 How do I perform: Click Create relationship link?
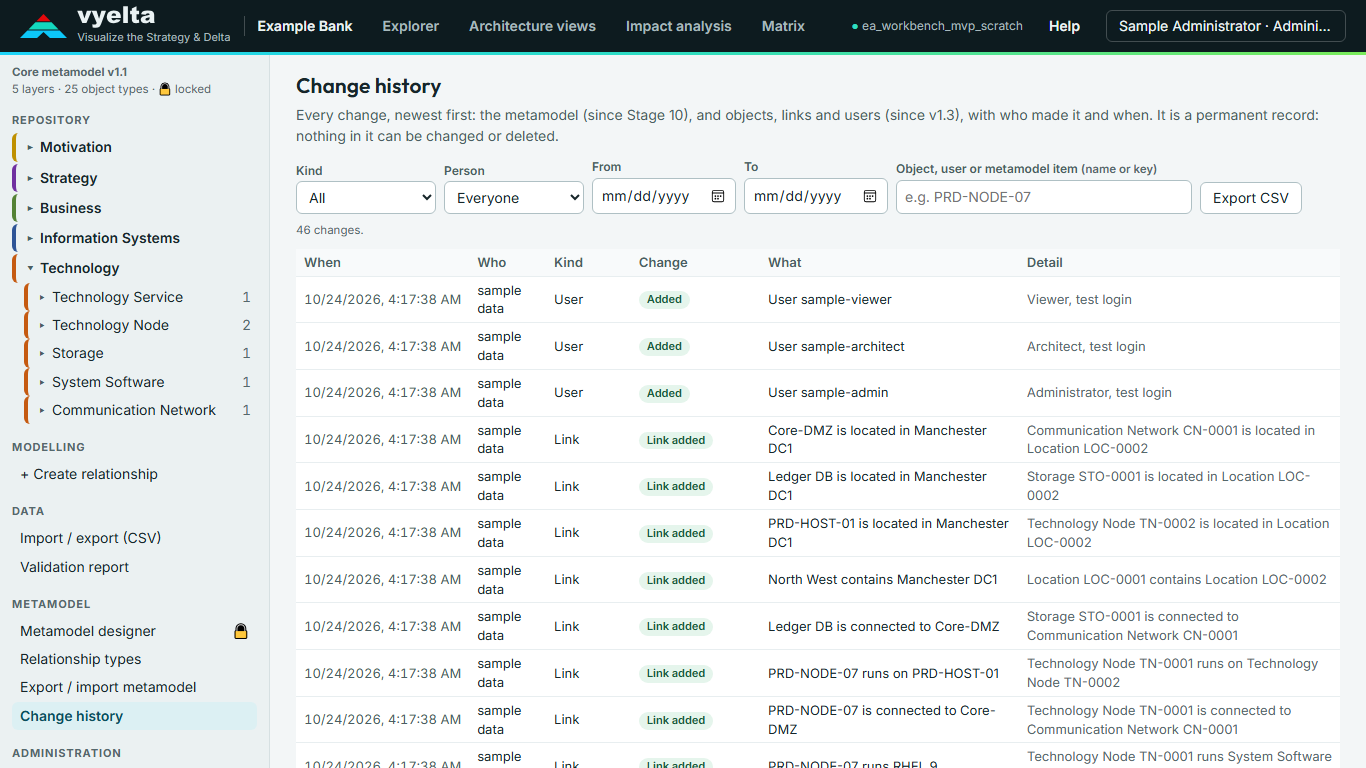89,474
